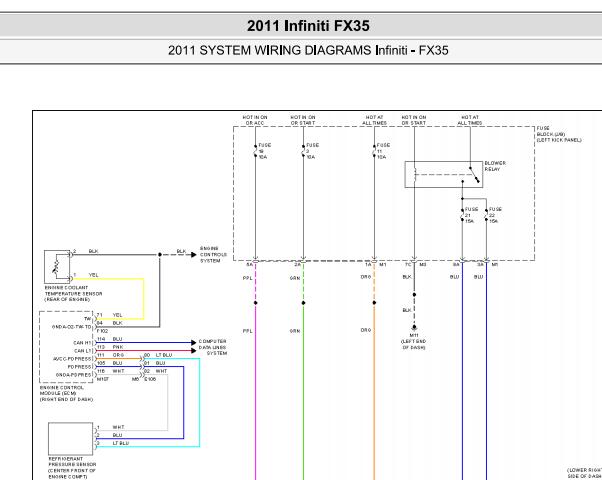
Task: Click the '8A' connector terminal label
Action: point(456,265)
